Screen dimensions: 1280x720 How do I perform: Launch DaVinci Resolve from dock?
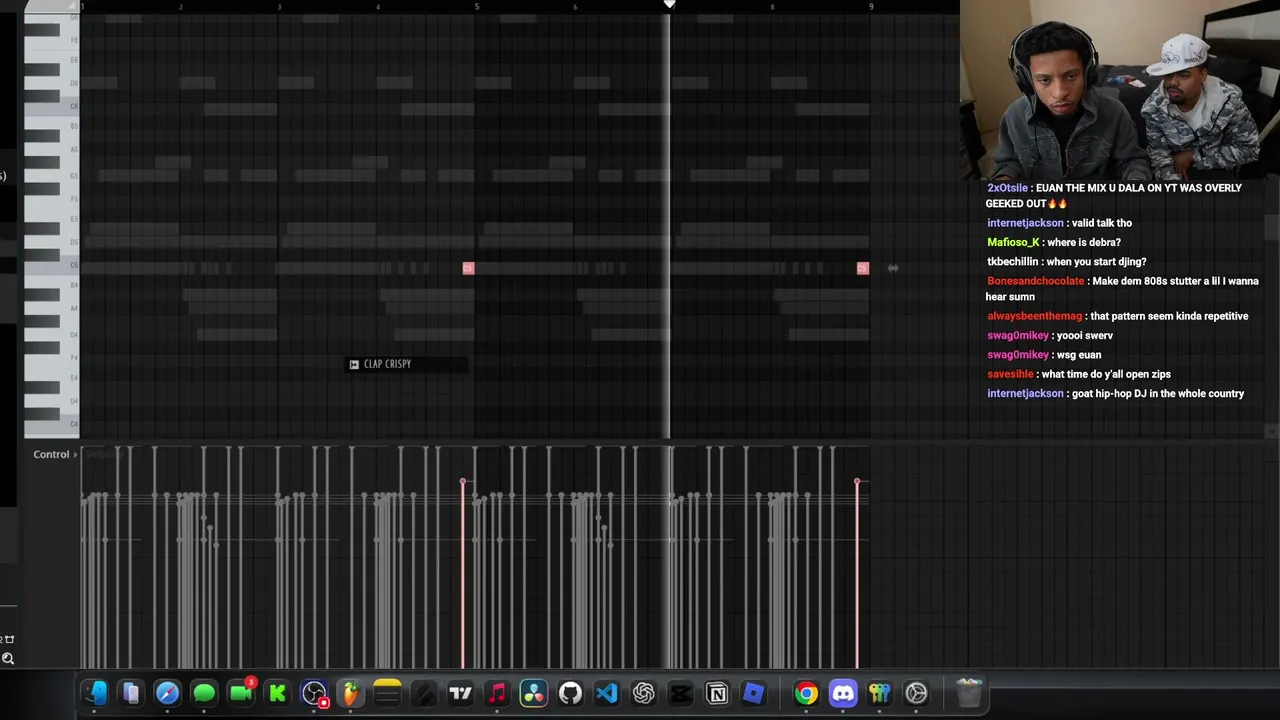533,693
